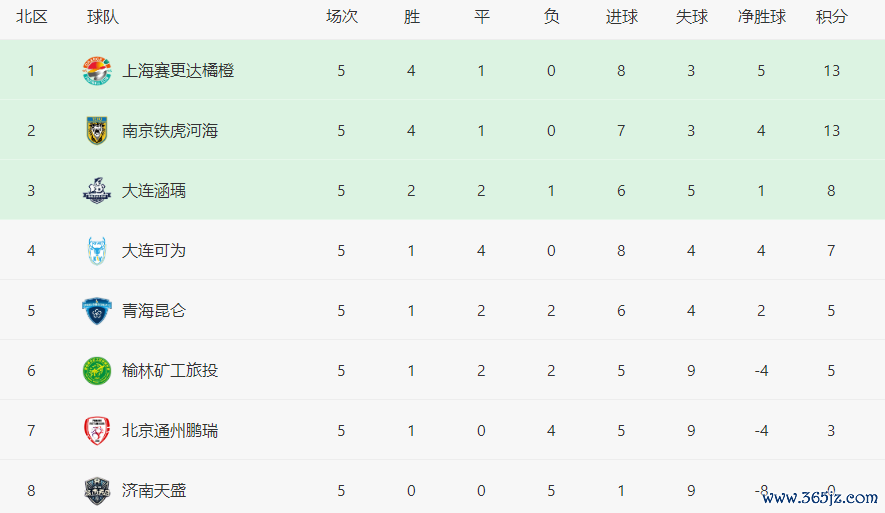Open the 上海赛更达橘橙 team name link
Viewport: 885px width, 513px height.
pyautogui.click(x=178, y=71)
